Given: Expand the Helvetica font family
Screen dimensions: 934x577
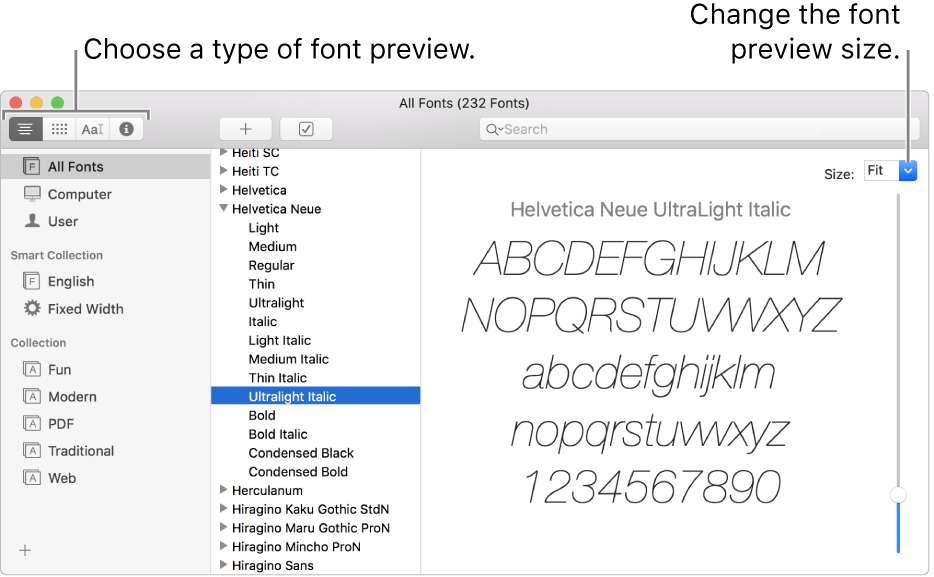Looking at the screenshot, I should pos(224,189).
